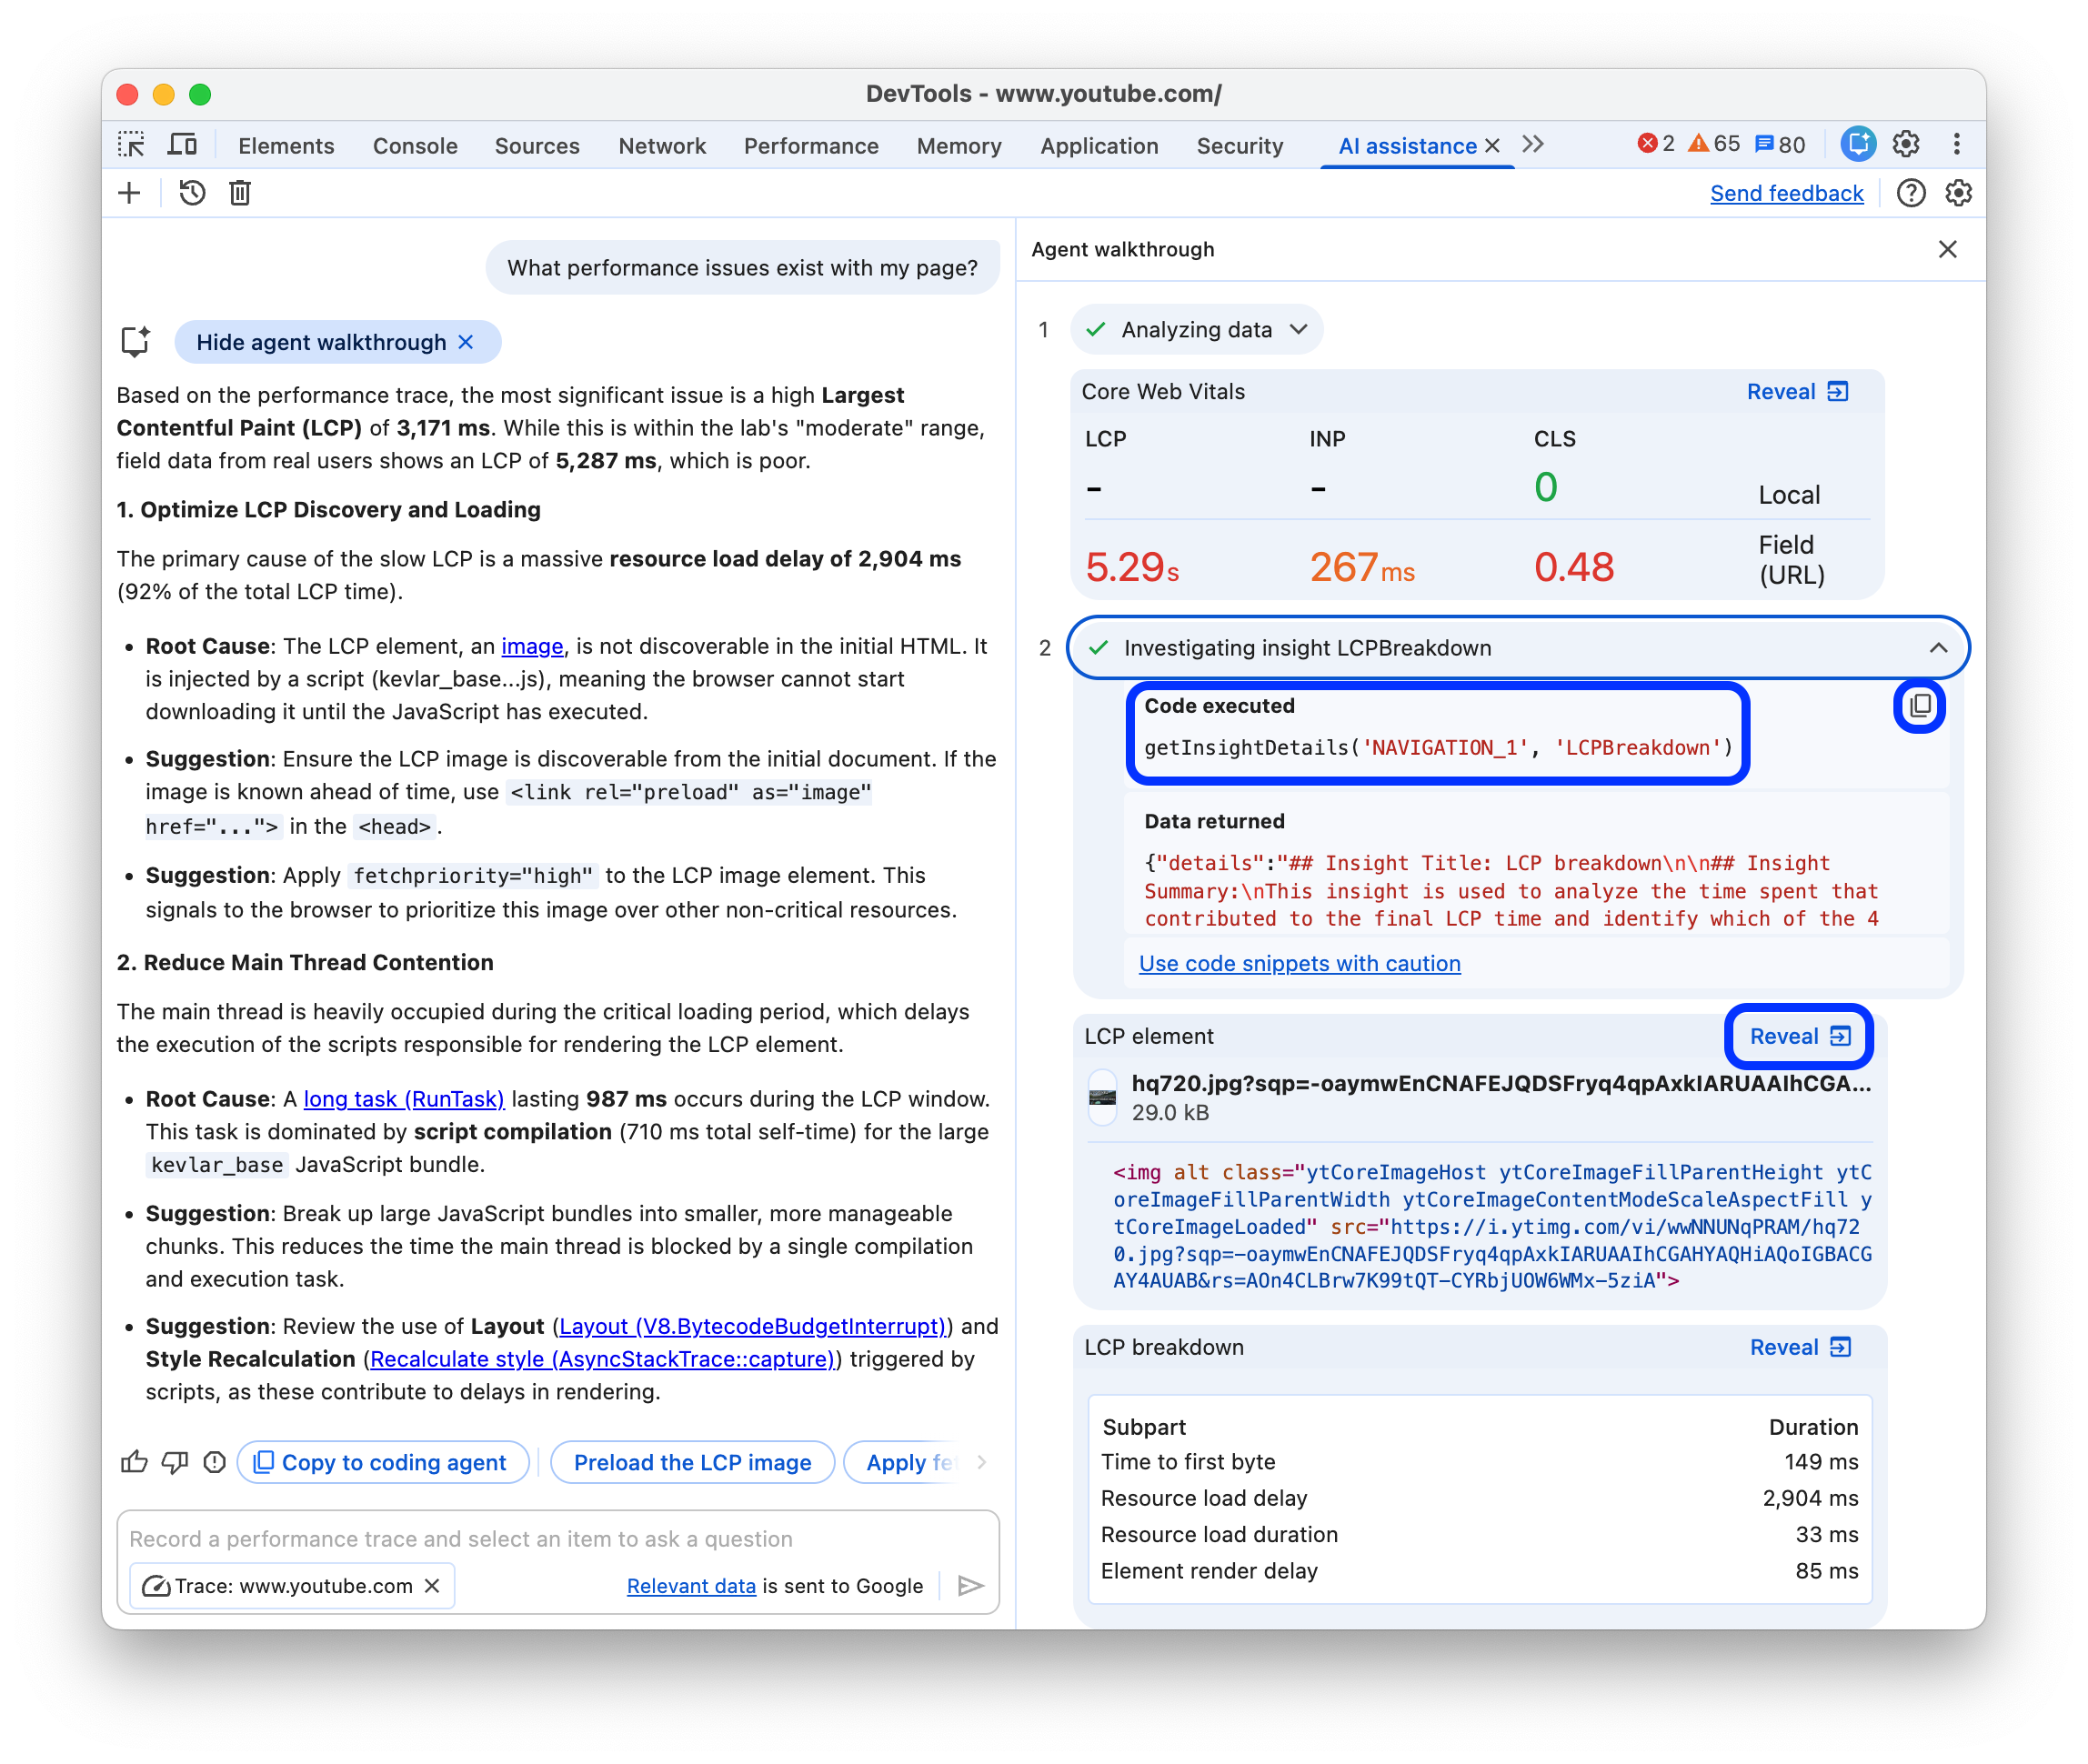Click the field INP value 267 ms
The height and width of the screenshot is (1764, 2088).
[1363, 568]
